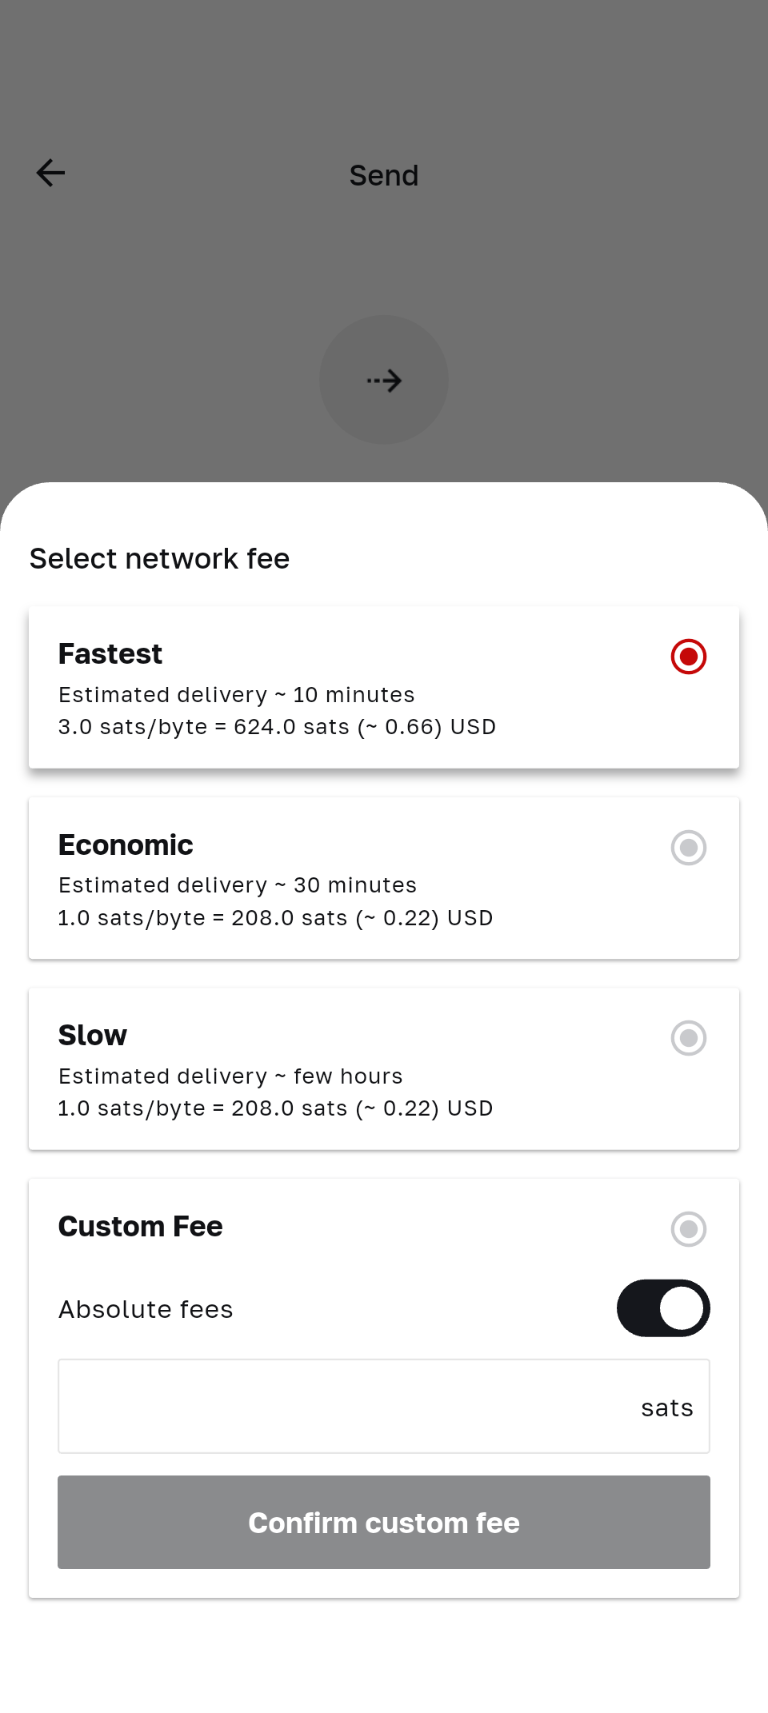
Task: Click the Slow option title
Action: [x=92, y=1035]
